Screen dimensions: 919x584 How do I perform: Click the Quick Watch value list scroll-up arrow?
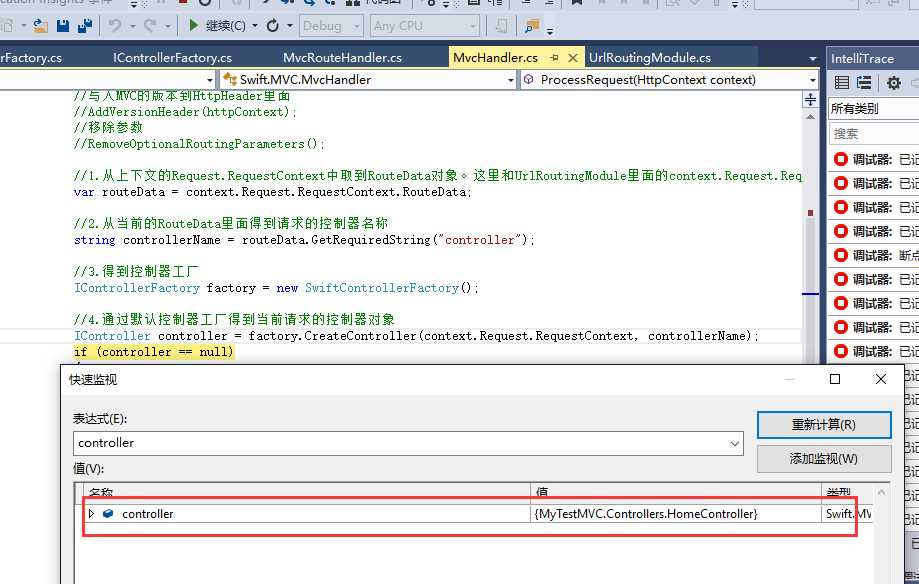pyautogui.click(x=880, y=492)
